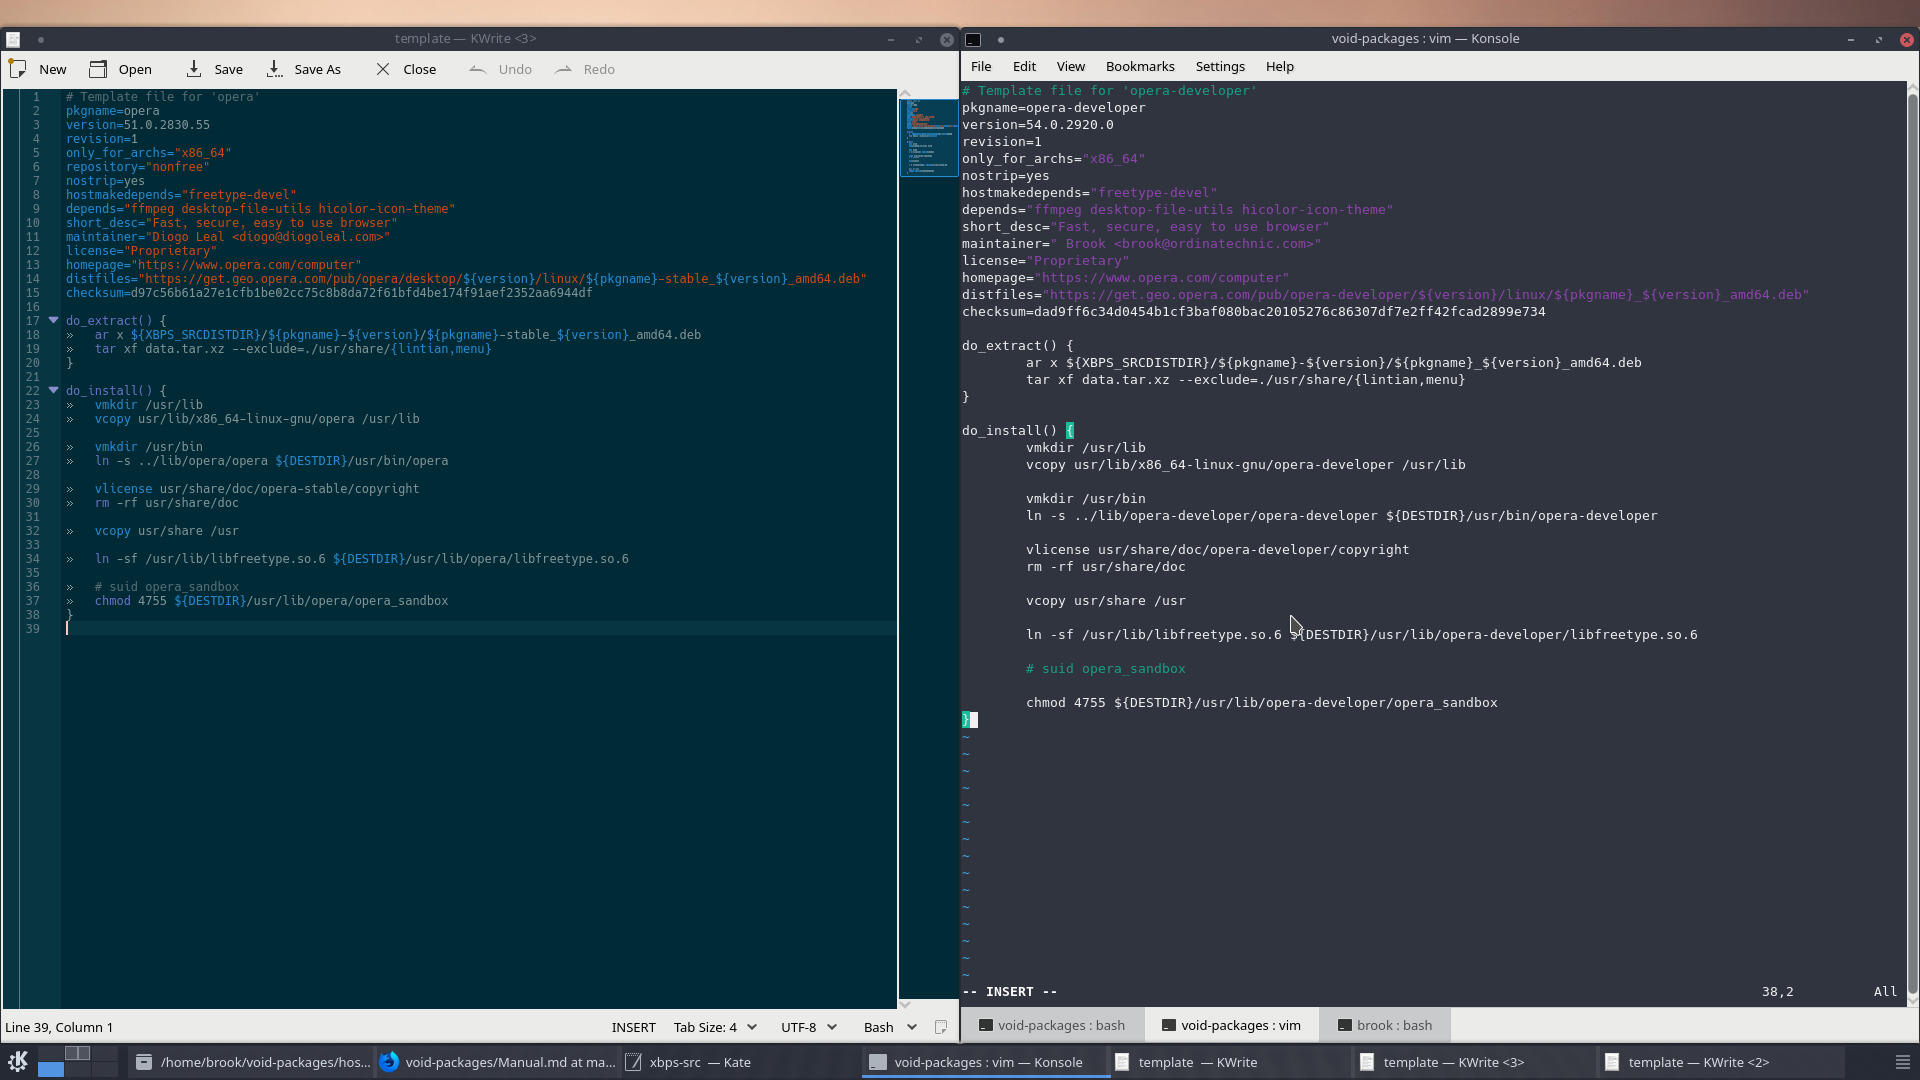Open the Konsole Settings menu
This screenshot has width=1920, height=1080.
tap(1220, 66)
